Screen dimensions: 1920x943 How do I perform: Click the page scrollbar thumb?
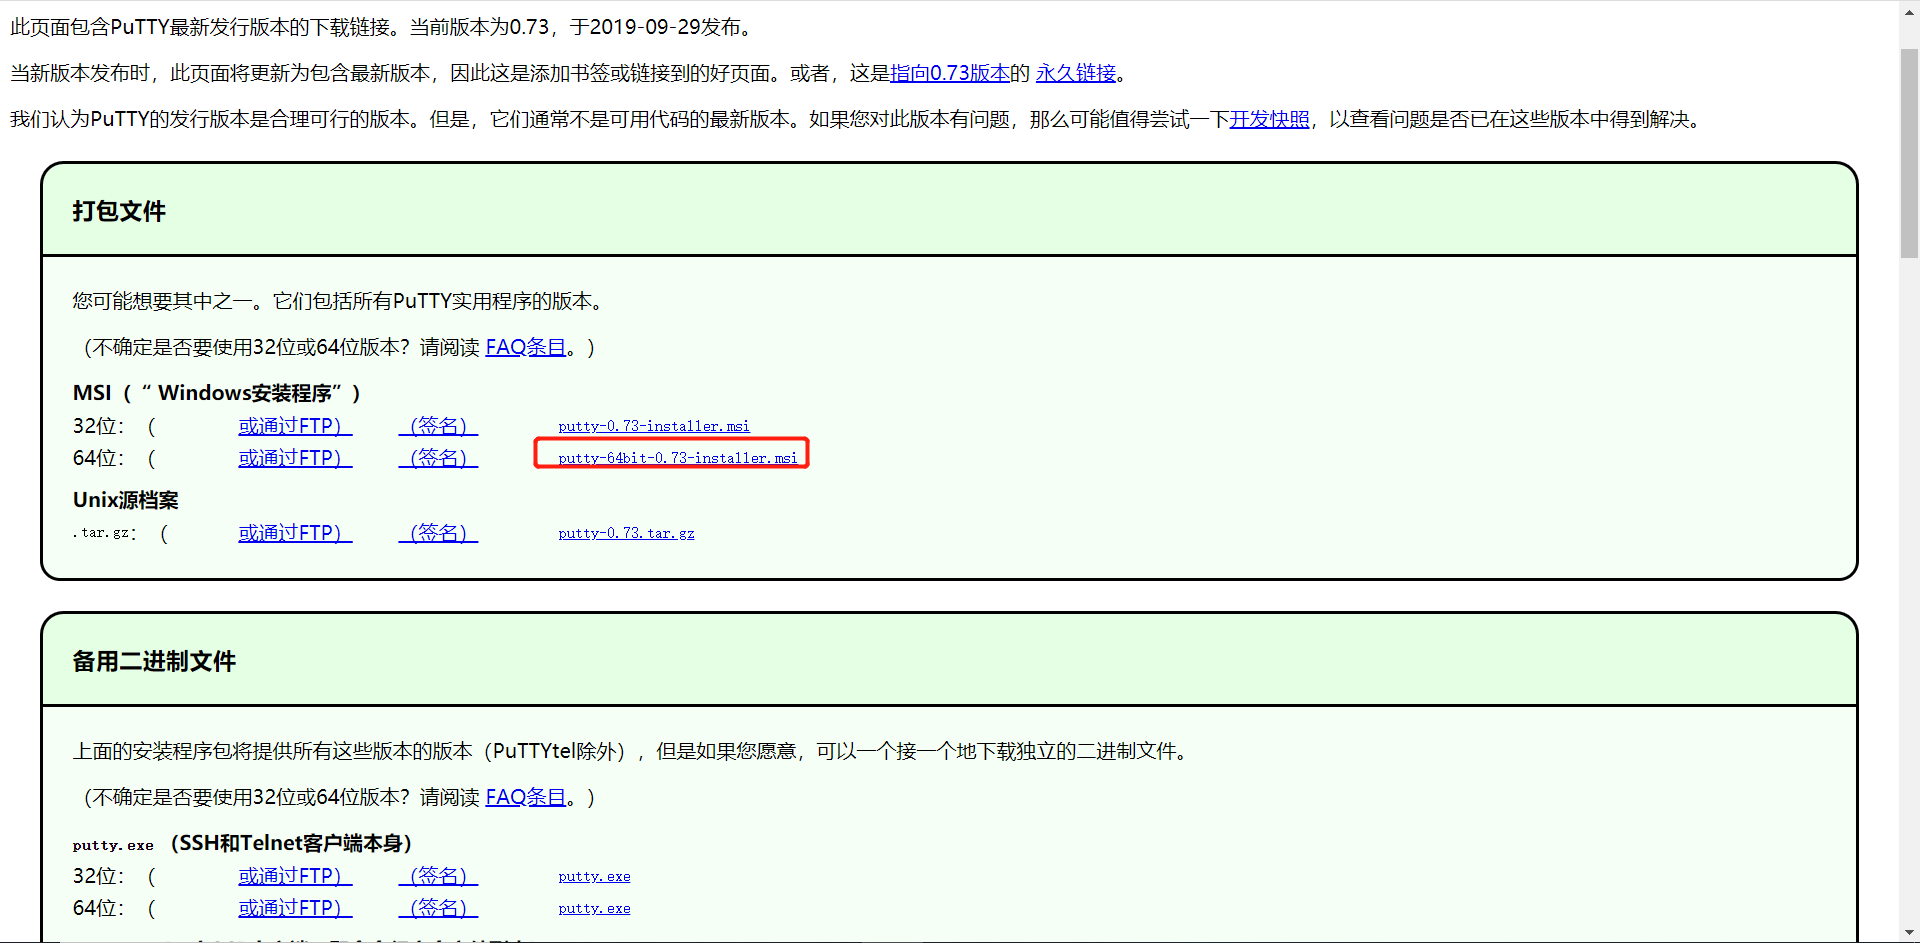click(x=1909, y=153)
